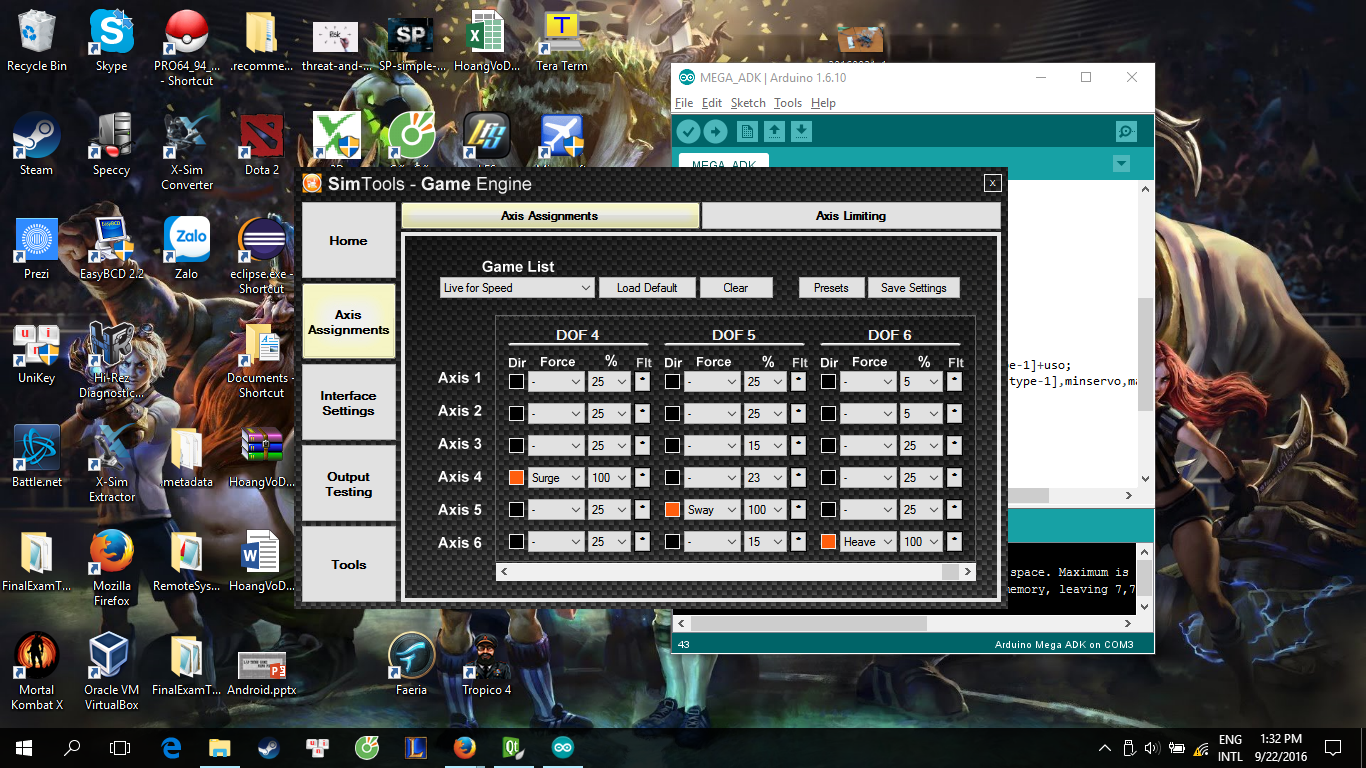Open the Presets button in SimTools
Screen dimensions: 1366x768
coord(831,288)
